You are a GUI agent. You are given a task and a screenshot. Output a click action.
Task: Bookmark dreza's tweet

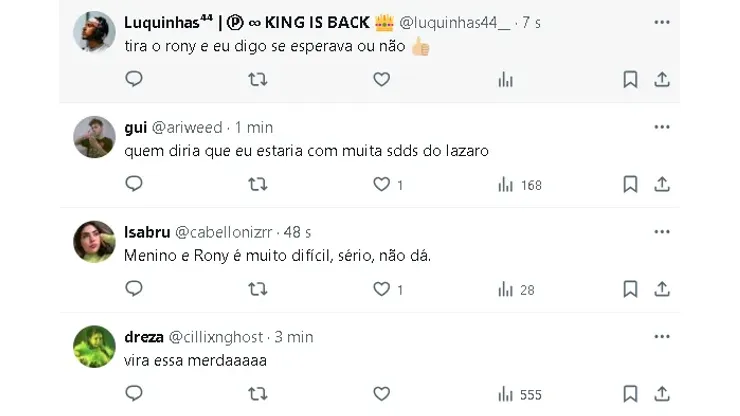pos(630,394)
